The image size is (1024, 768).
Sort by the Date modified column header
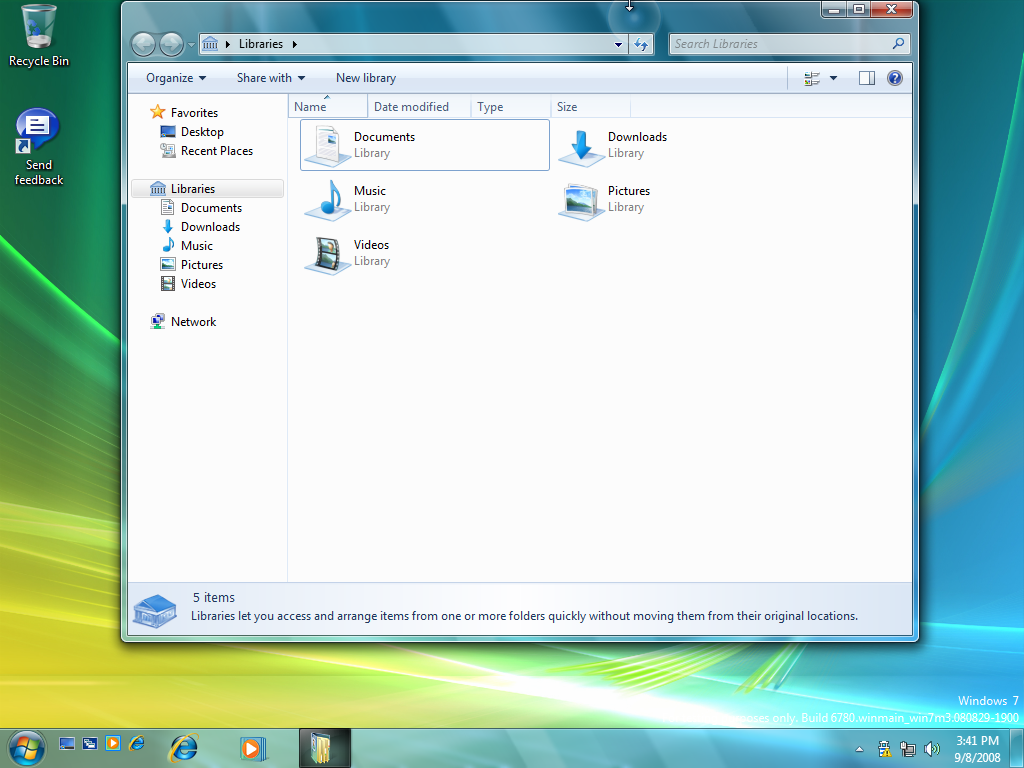pos(411,107)
